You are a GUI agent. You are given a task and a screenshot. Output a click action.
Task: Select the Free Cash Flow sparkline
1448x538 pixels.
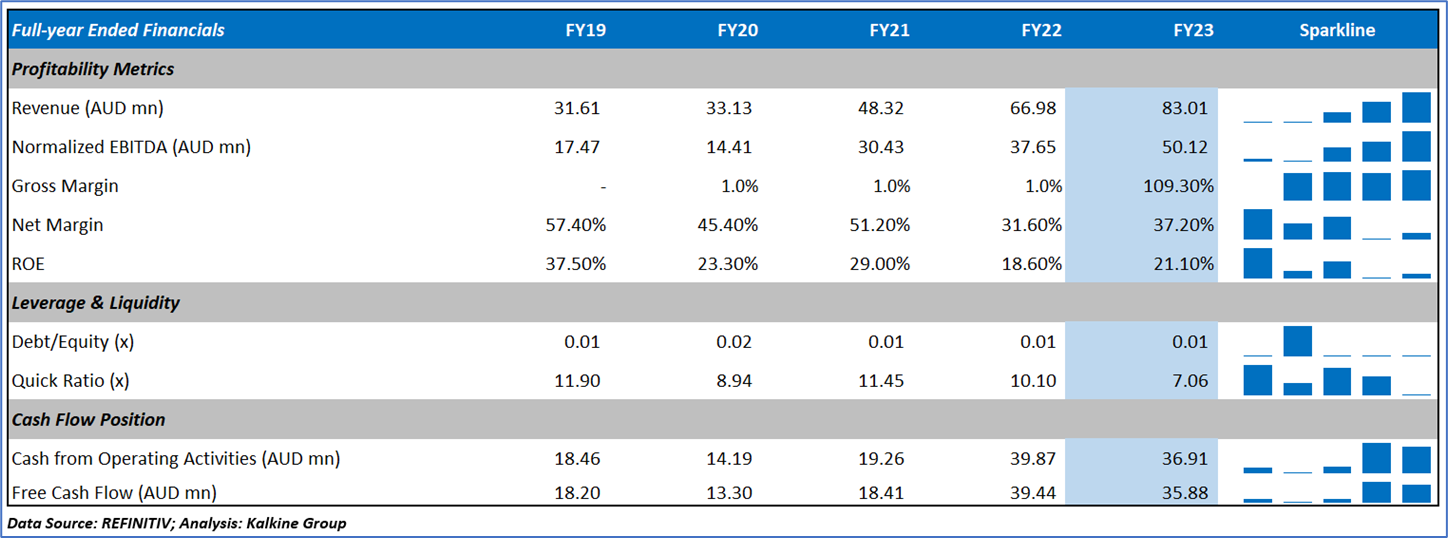(x=1337, y=492)
